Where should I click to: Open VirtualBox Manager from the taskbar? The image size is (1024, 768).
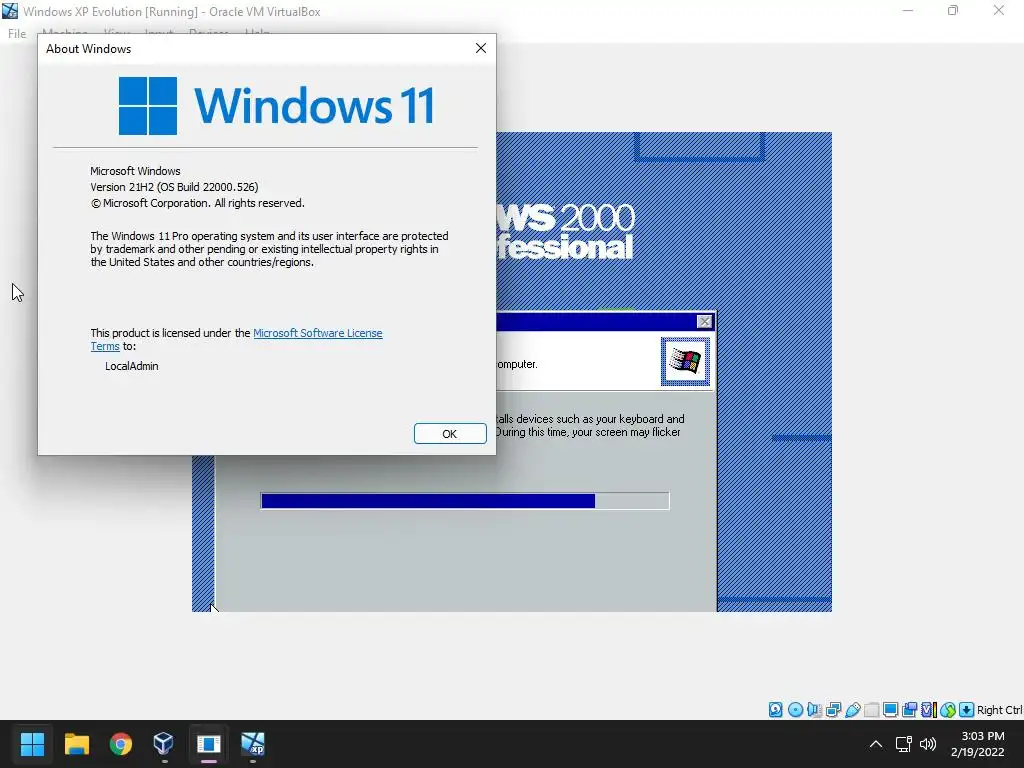[163, 743]
